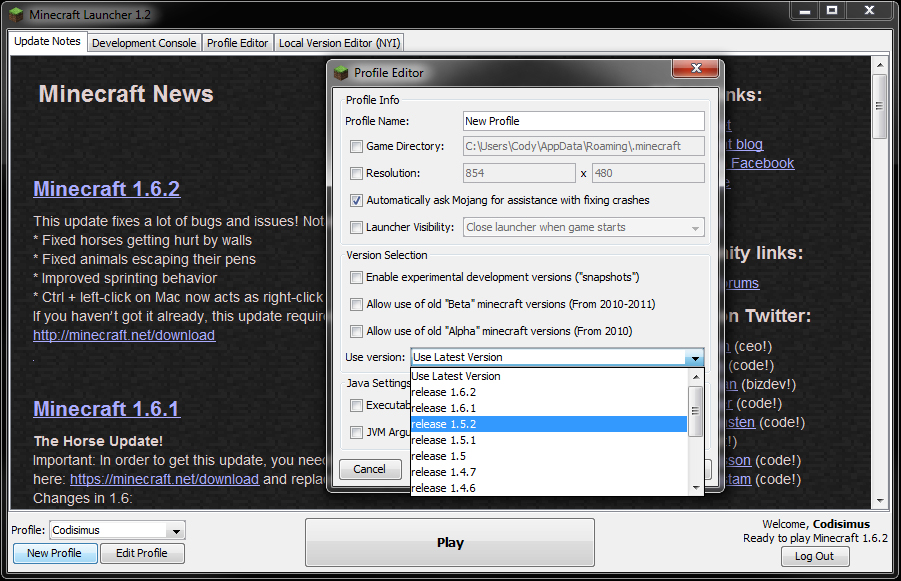Image resolution: width=901 pixels, height=581 pixels.
Task: Click the Edit Profile button
Action: tap(142, 553)
